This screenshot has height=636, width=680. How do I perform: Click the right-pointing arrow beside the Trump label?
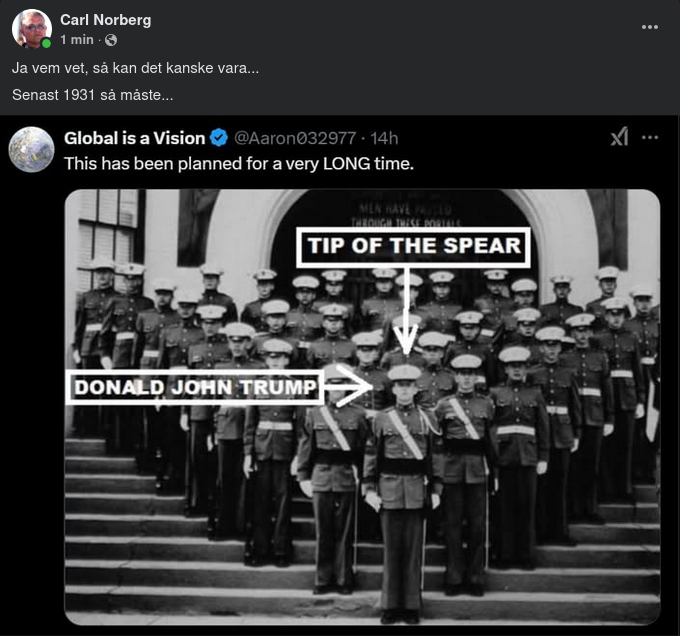348,385
